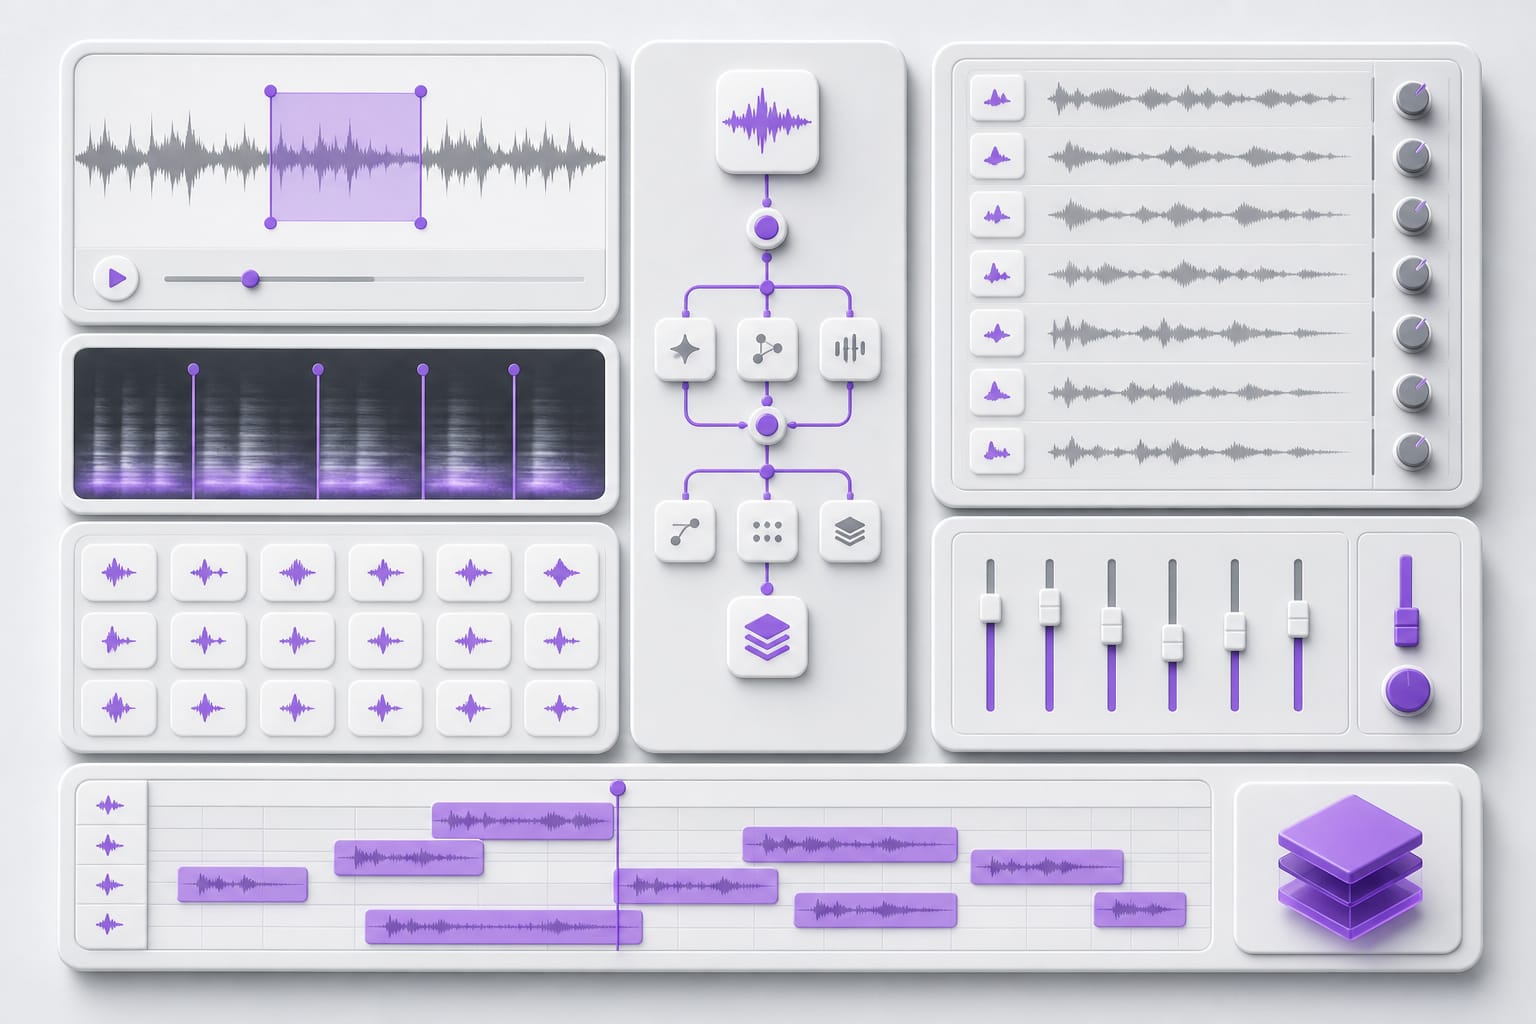Click the bottom-right handle of the waveform selection

coord(421,223)
